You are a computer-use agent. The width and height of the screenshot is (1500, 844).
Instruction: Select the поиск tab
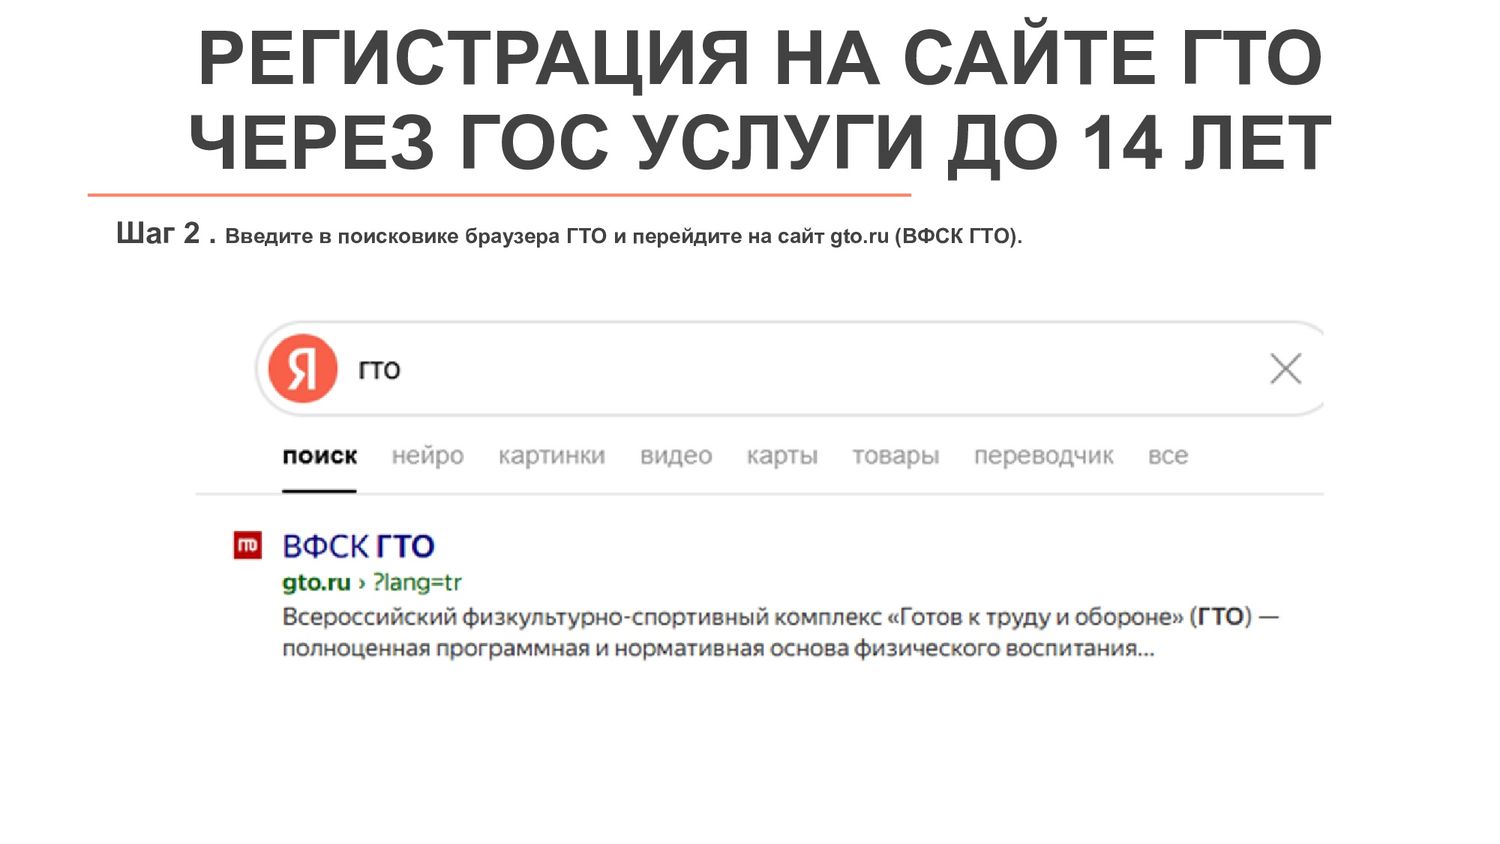[319, 456]
